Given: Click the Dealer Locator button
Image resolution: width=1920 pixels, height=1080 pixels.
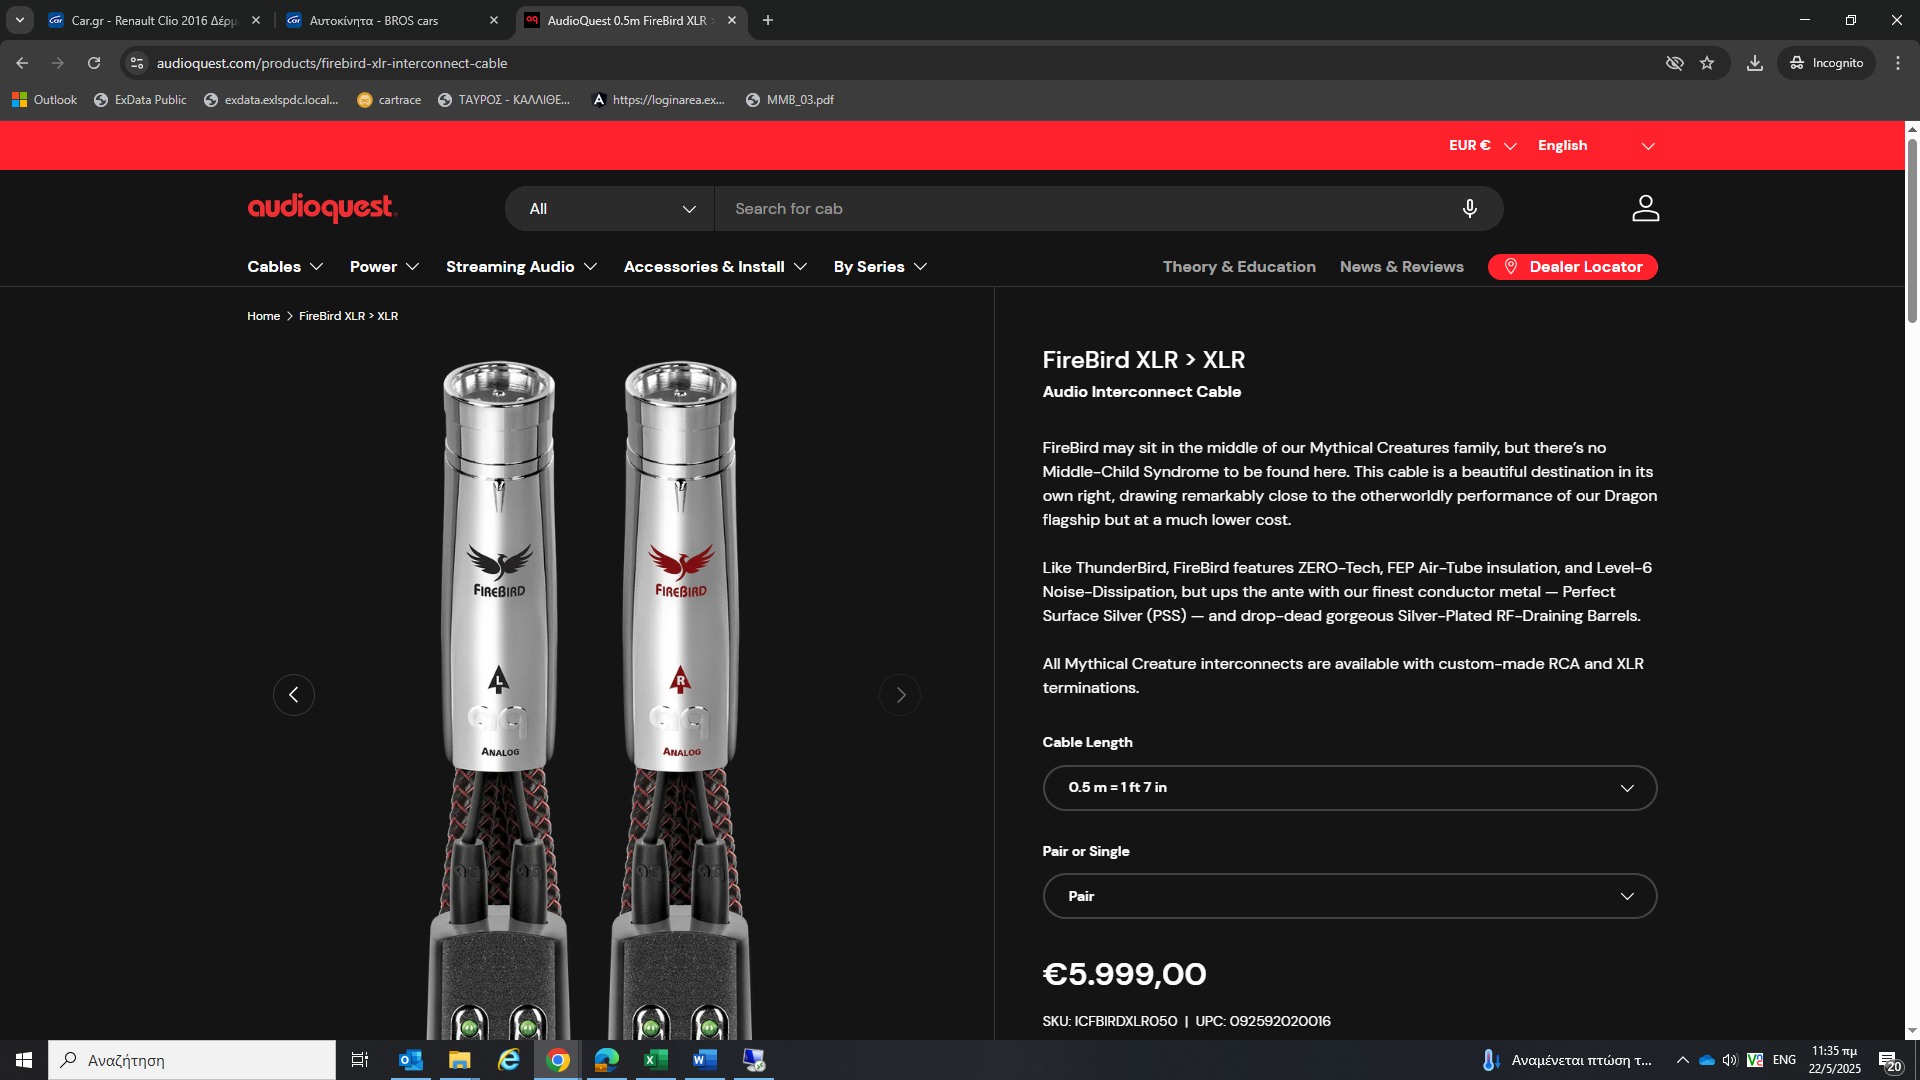Looking at the screenshot, I should [x=1572, y=267].
